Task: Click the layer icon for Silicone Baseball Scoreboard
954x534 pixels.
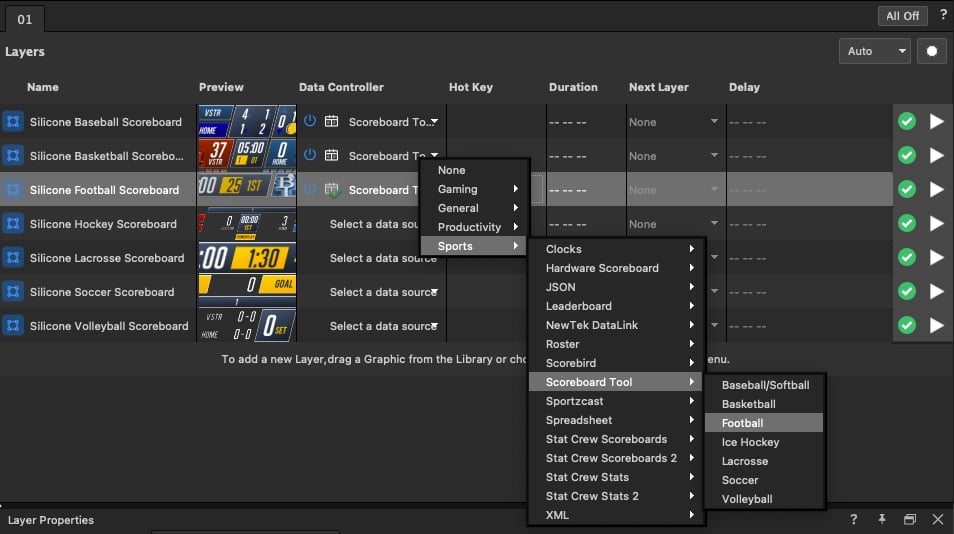Action: coord(13,121)
